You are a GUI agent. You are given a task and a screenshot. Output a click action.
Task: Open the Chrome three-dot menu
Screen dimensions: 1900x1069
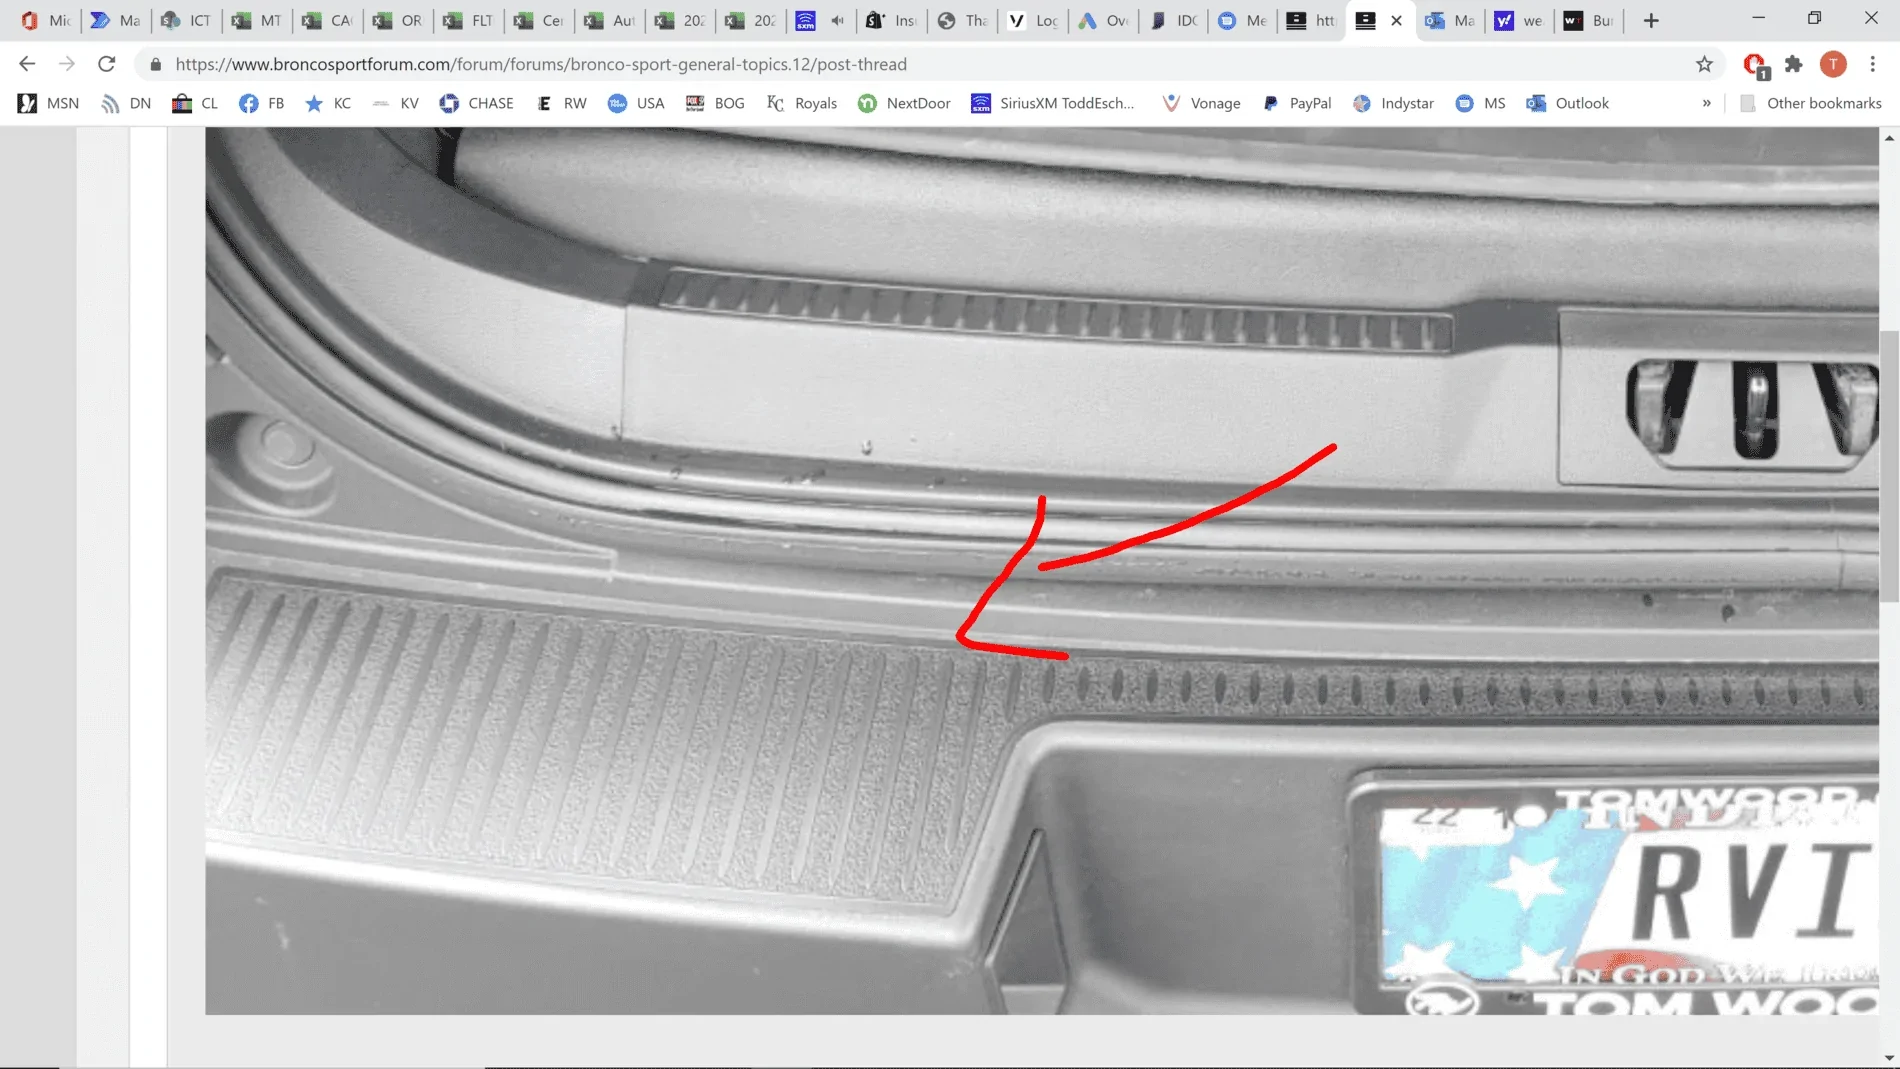(1872, 64)
